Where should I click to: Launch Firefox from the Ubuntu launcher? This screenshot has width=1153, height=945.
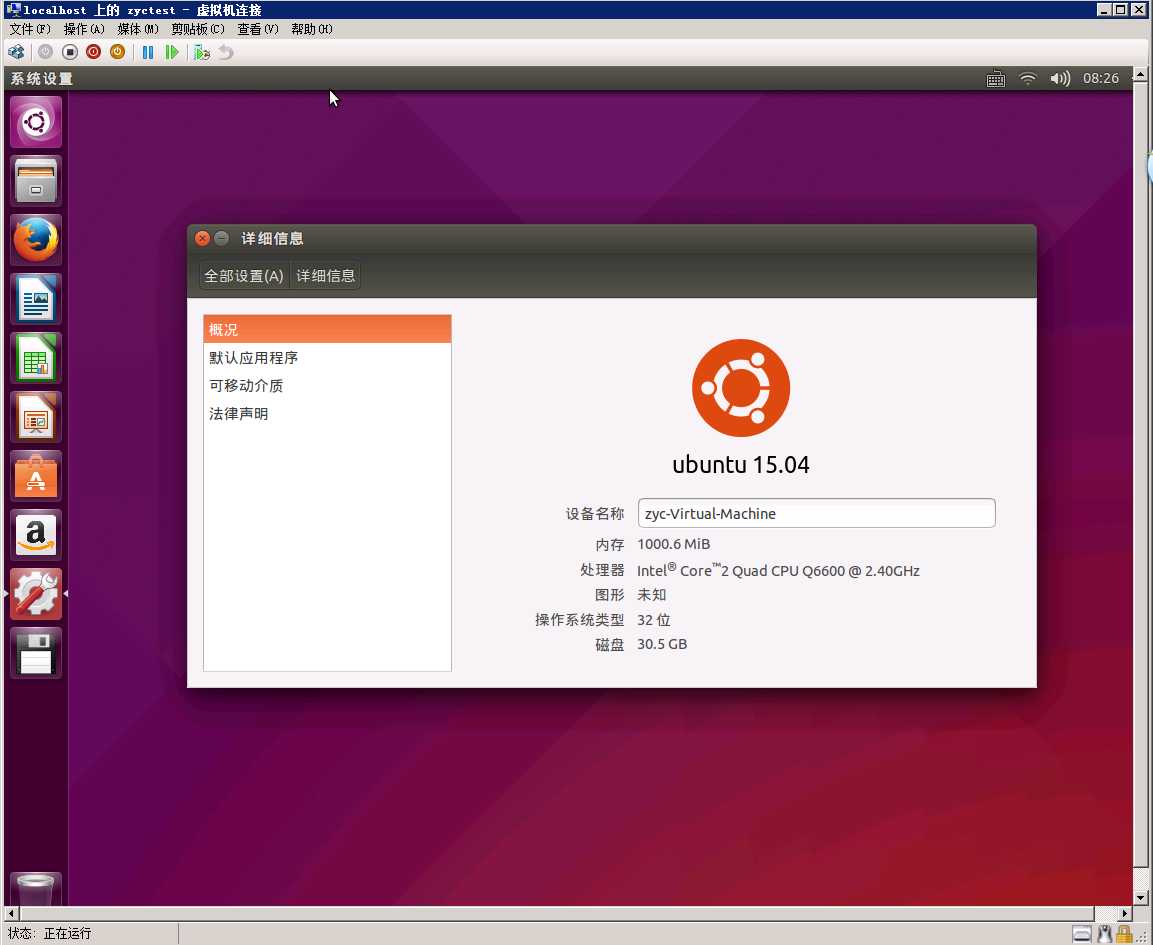pyautogui.click(x=36, y=240)
